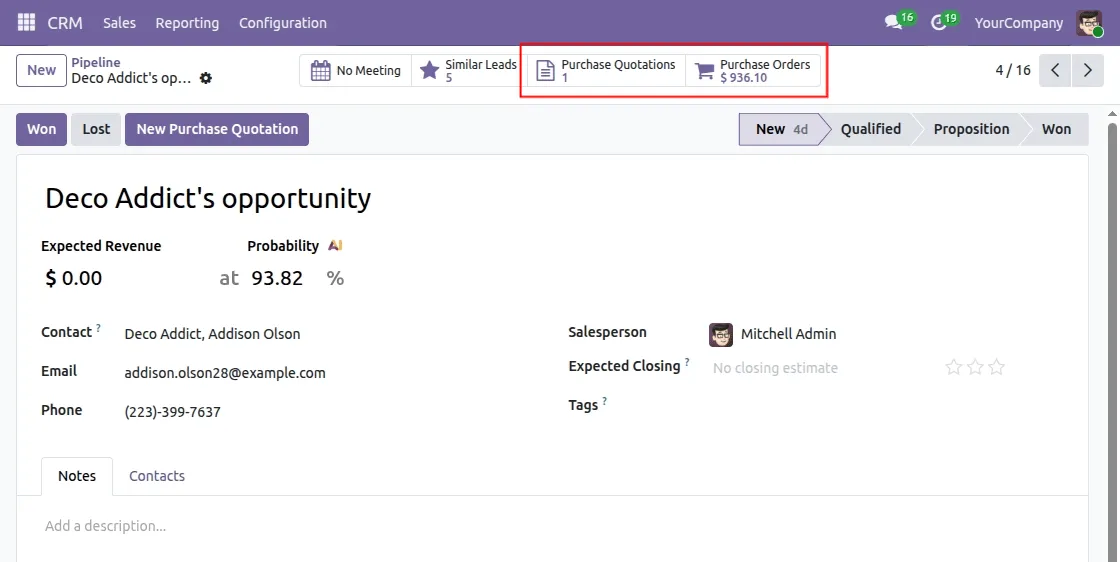Click the Mitchell Admin user avatar
The image size is (1120, 562).
click(x=1089, y=23)
